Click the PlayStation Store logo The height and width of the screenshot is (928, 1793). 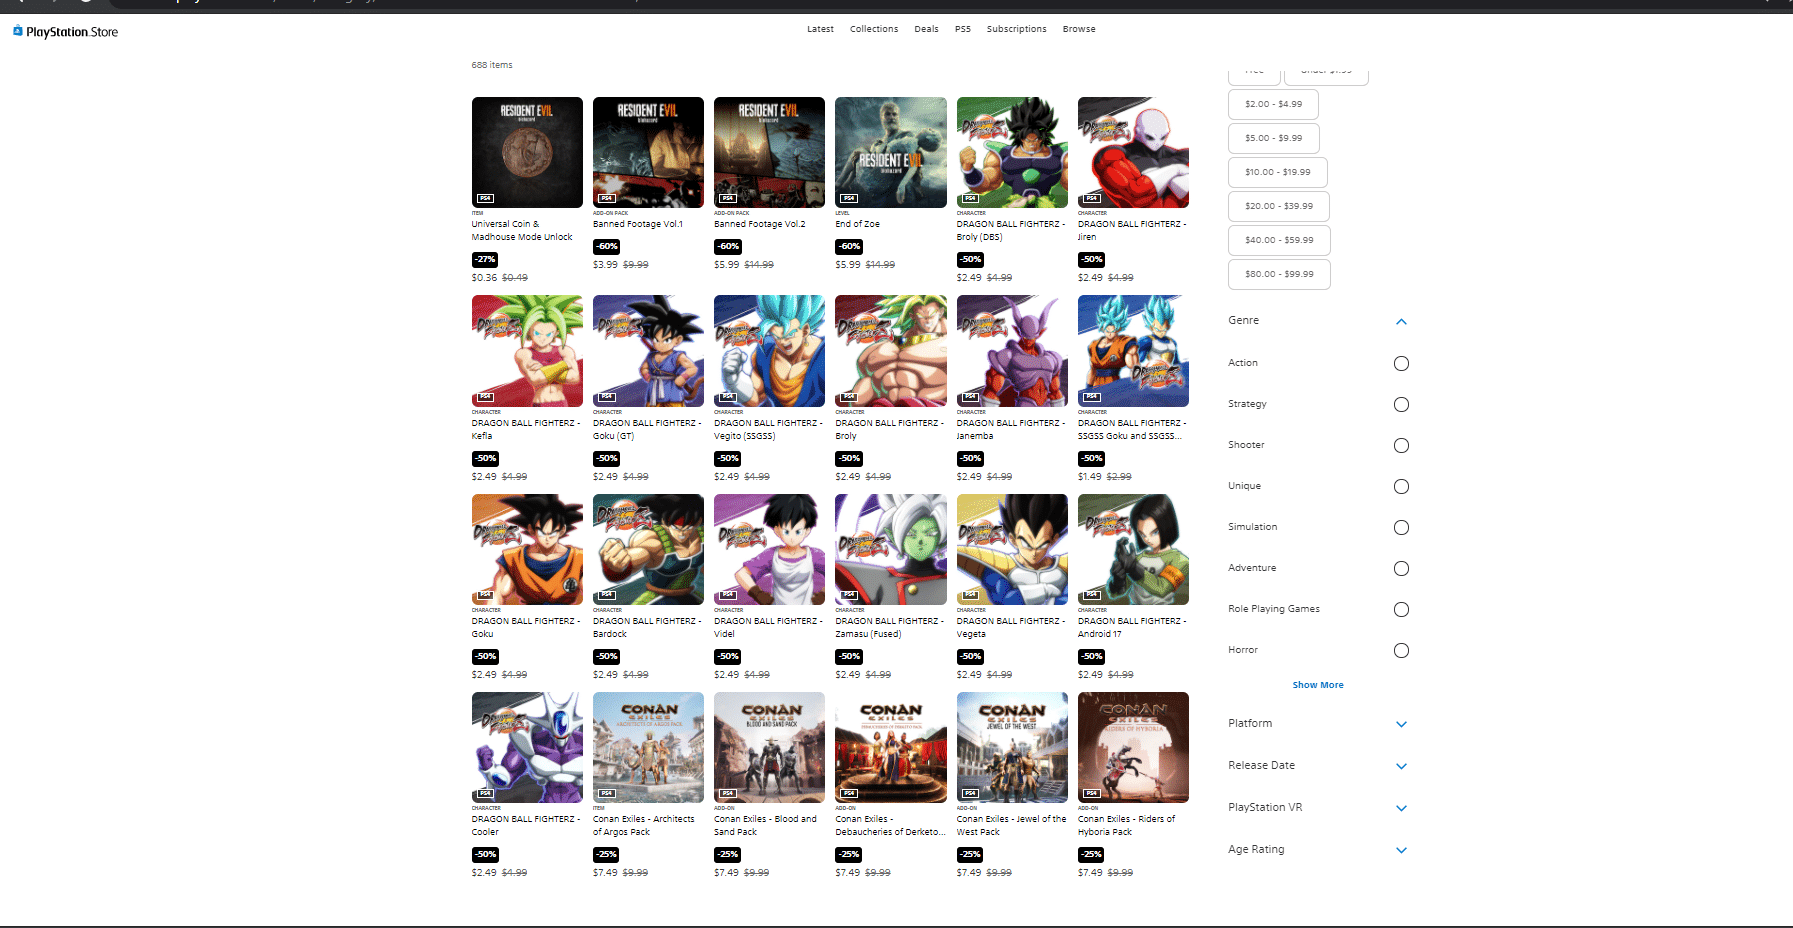[66, 32]
